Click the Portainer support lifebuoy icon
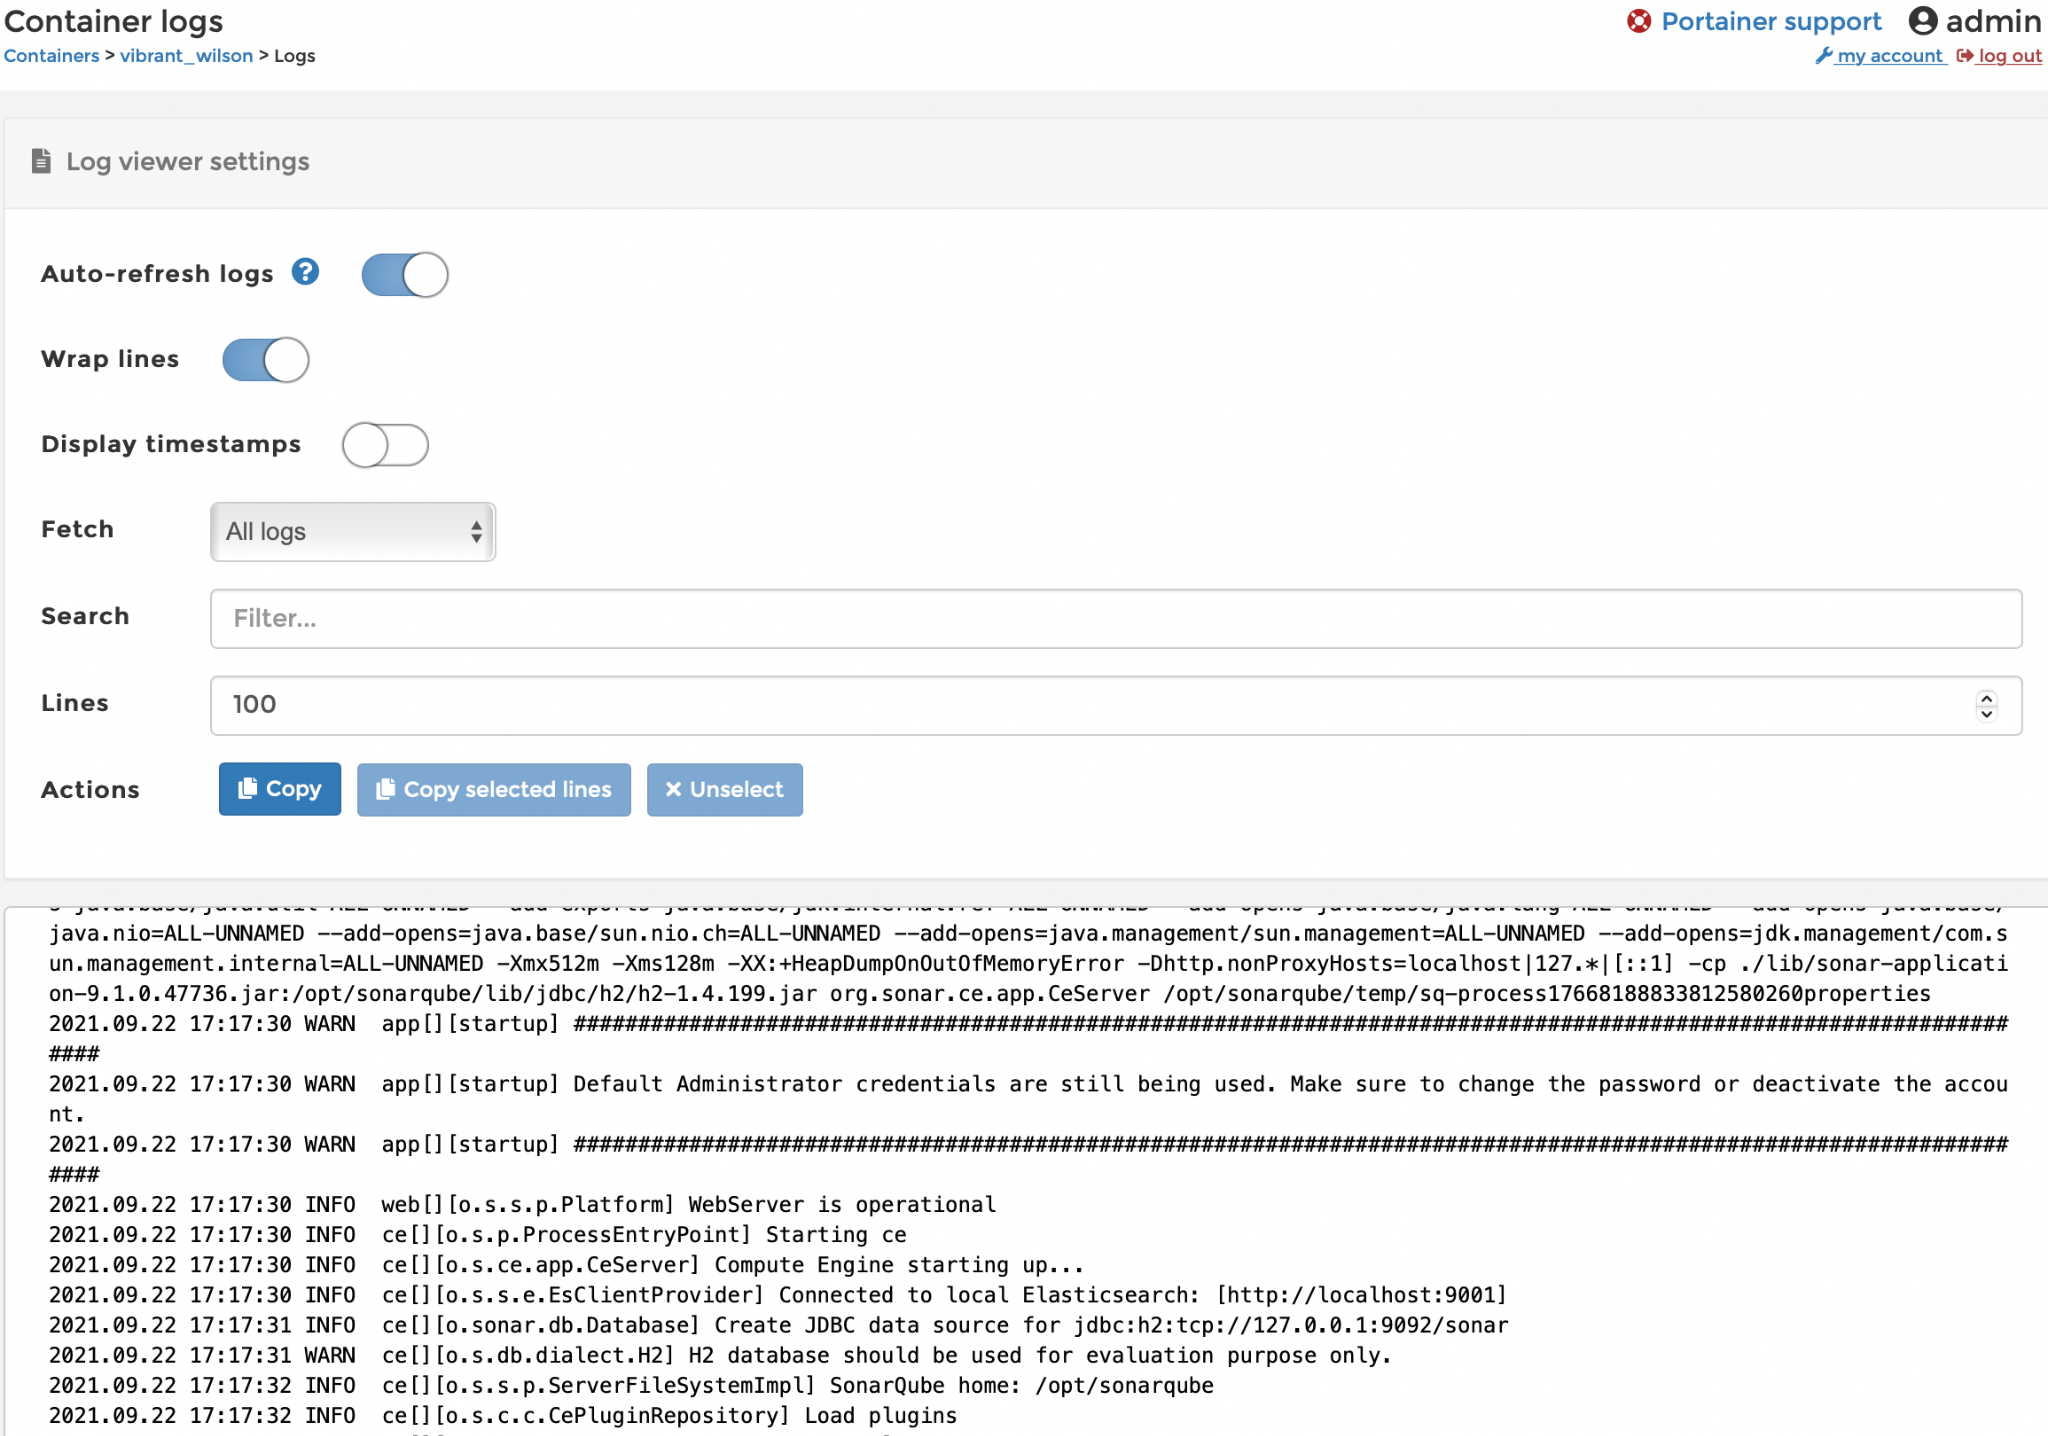Screen dimensions: 2048x1436 1638,21
